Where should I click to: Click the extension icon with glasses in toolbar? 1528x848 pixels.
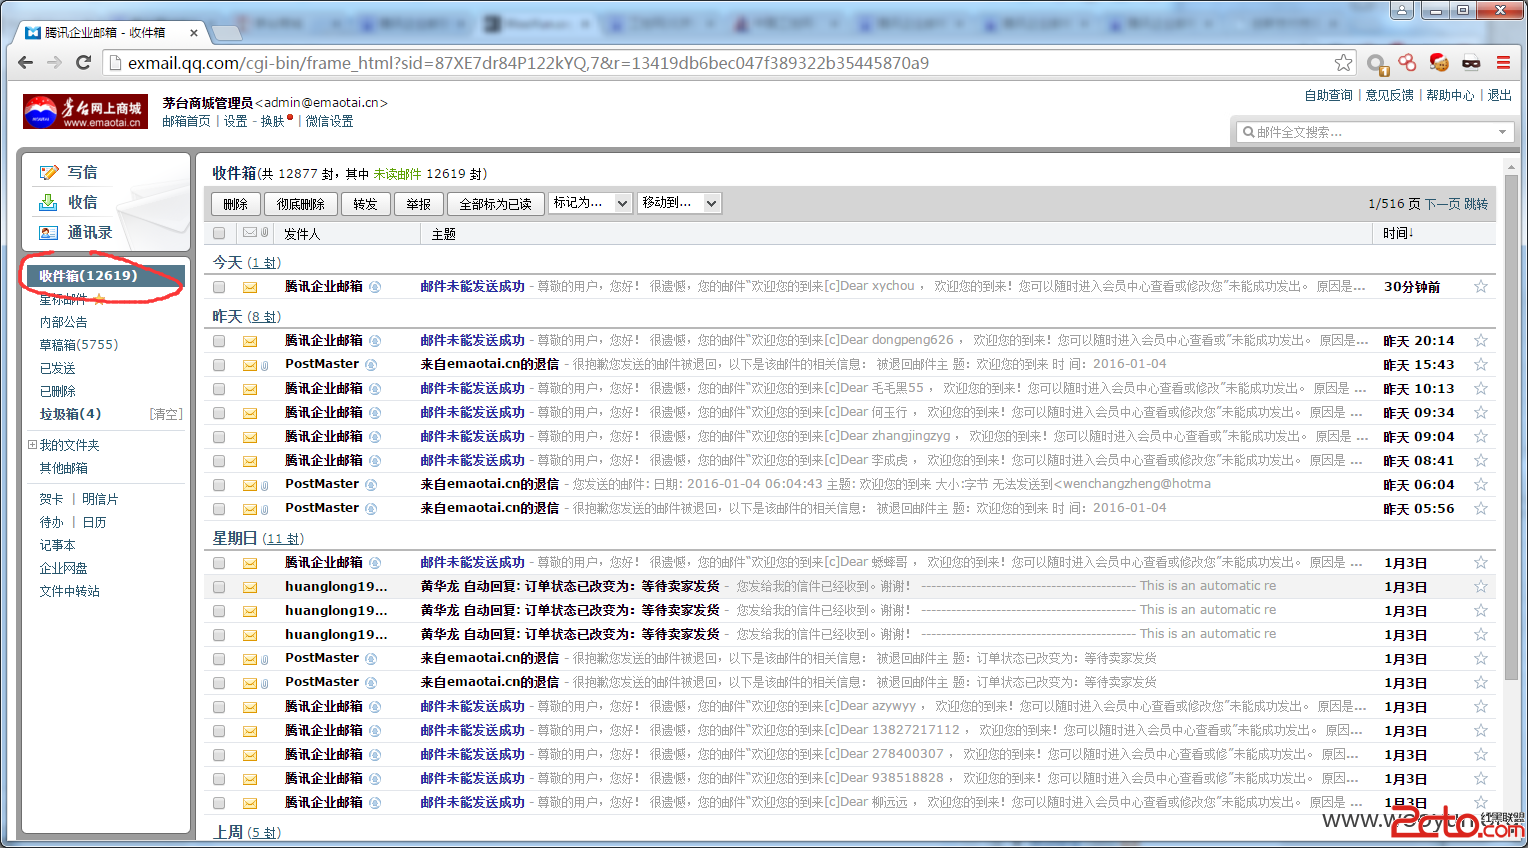[1471, 63]
